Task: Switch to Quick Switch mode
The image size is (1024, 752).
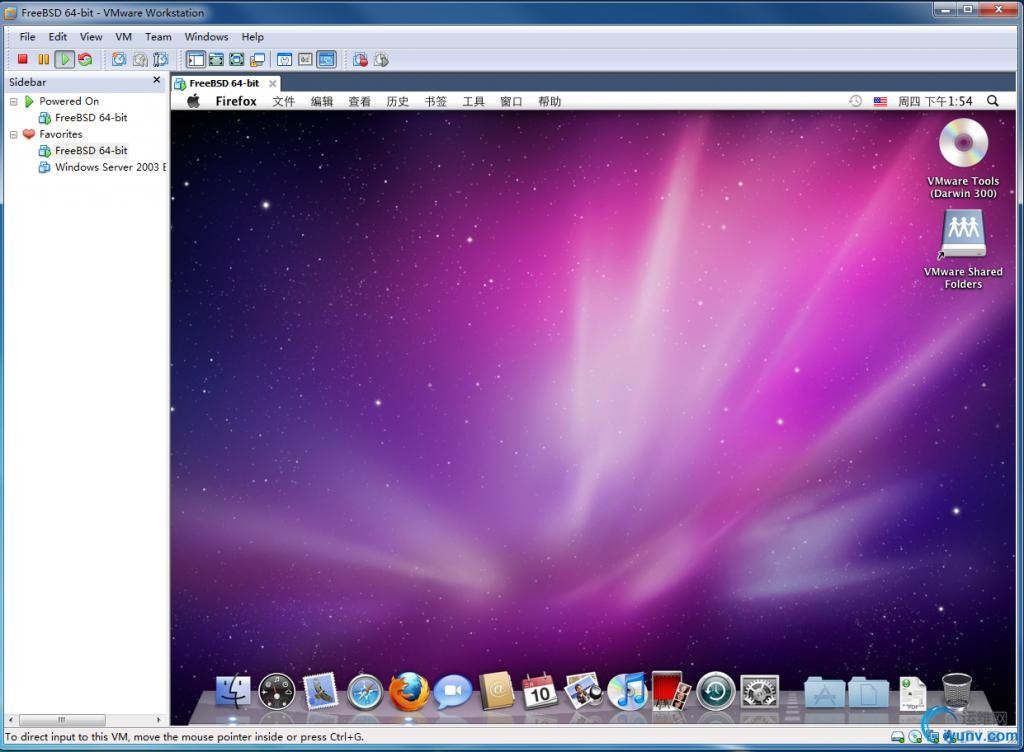Action: (x=216, y=59)
